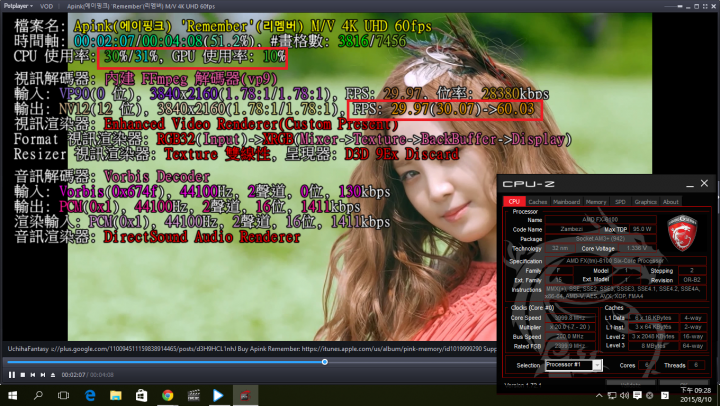The width and height of the screenshot is (720, 406).
Task: Switch to the Mainboard tab in CPU-Z
Action: click(x=566, y=202)
